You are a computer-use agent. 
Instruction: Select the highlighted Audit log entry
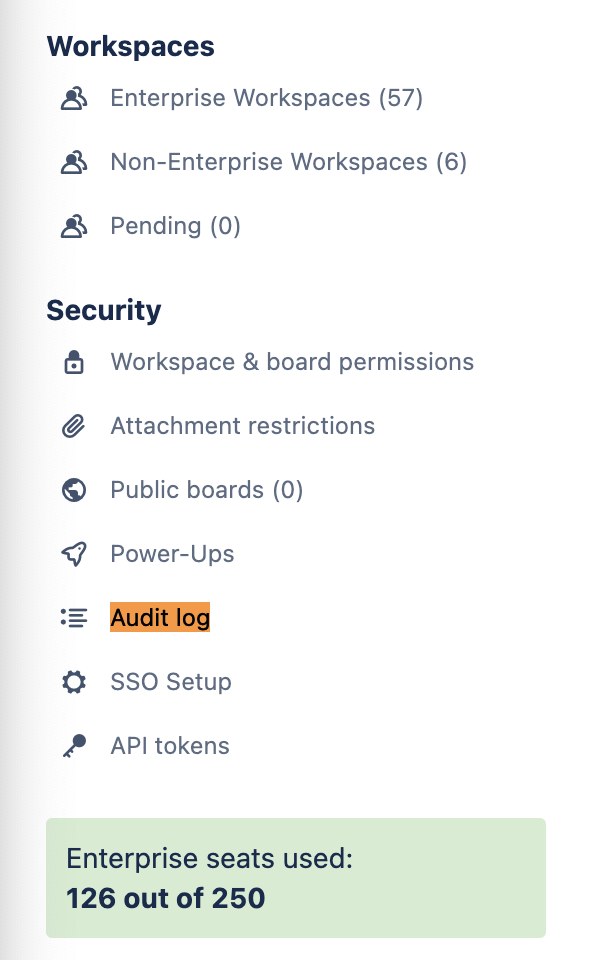(160, 618)
